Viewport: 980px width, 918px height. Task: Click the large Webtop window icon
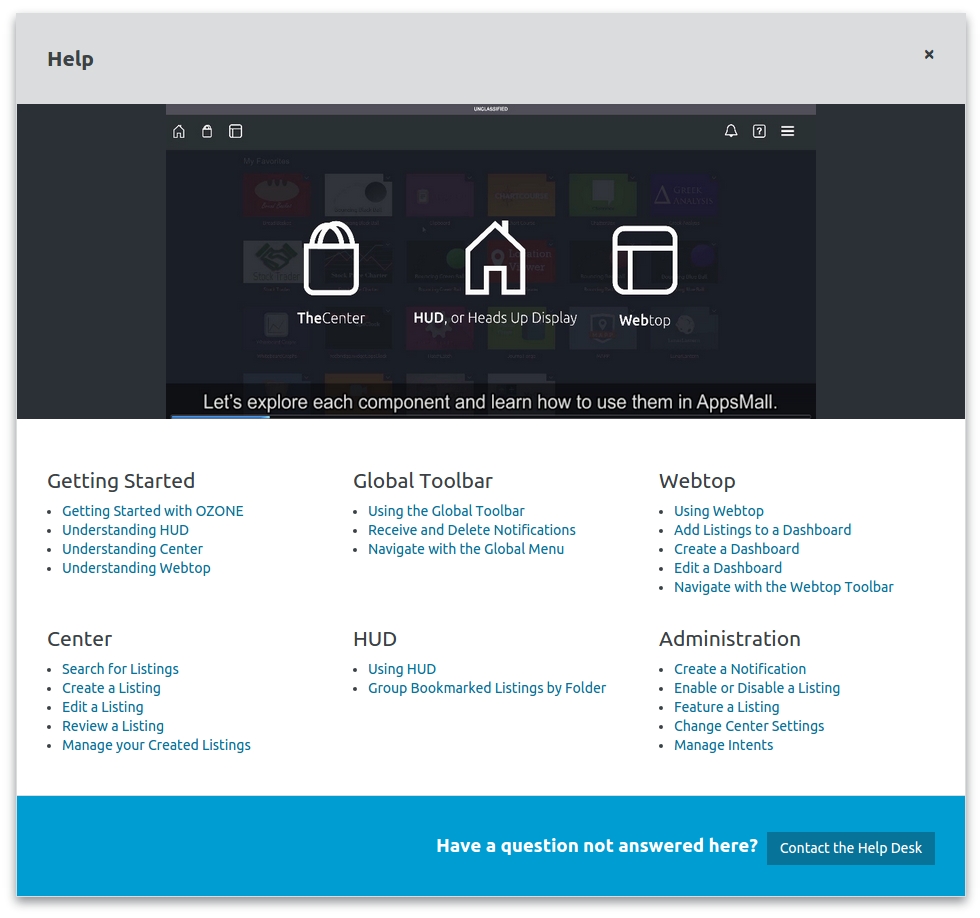(645, 260)
